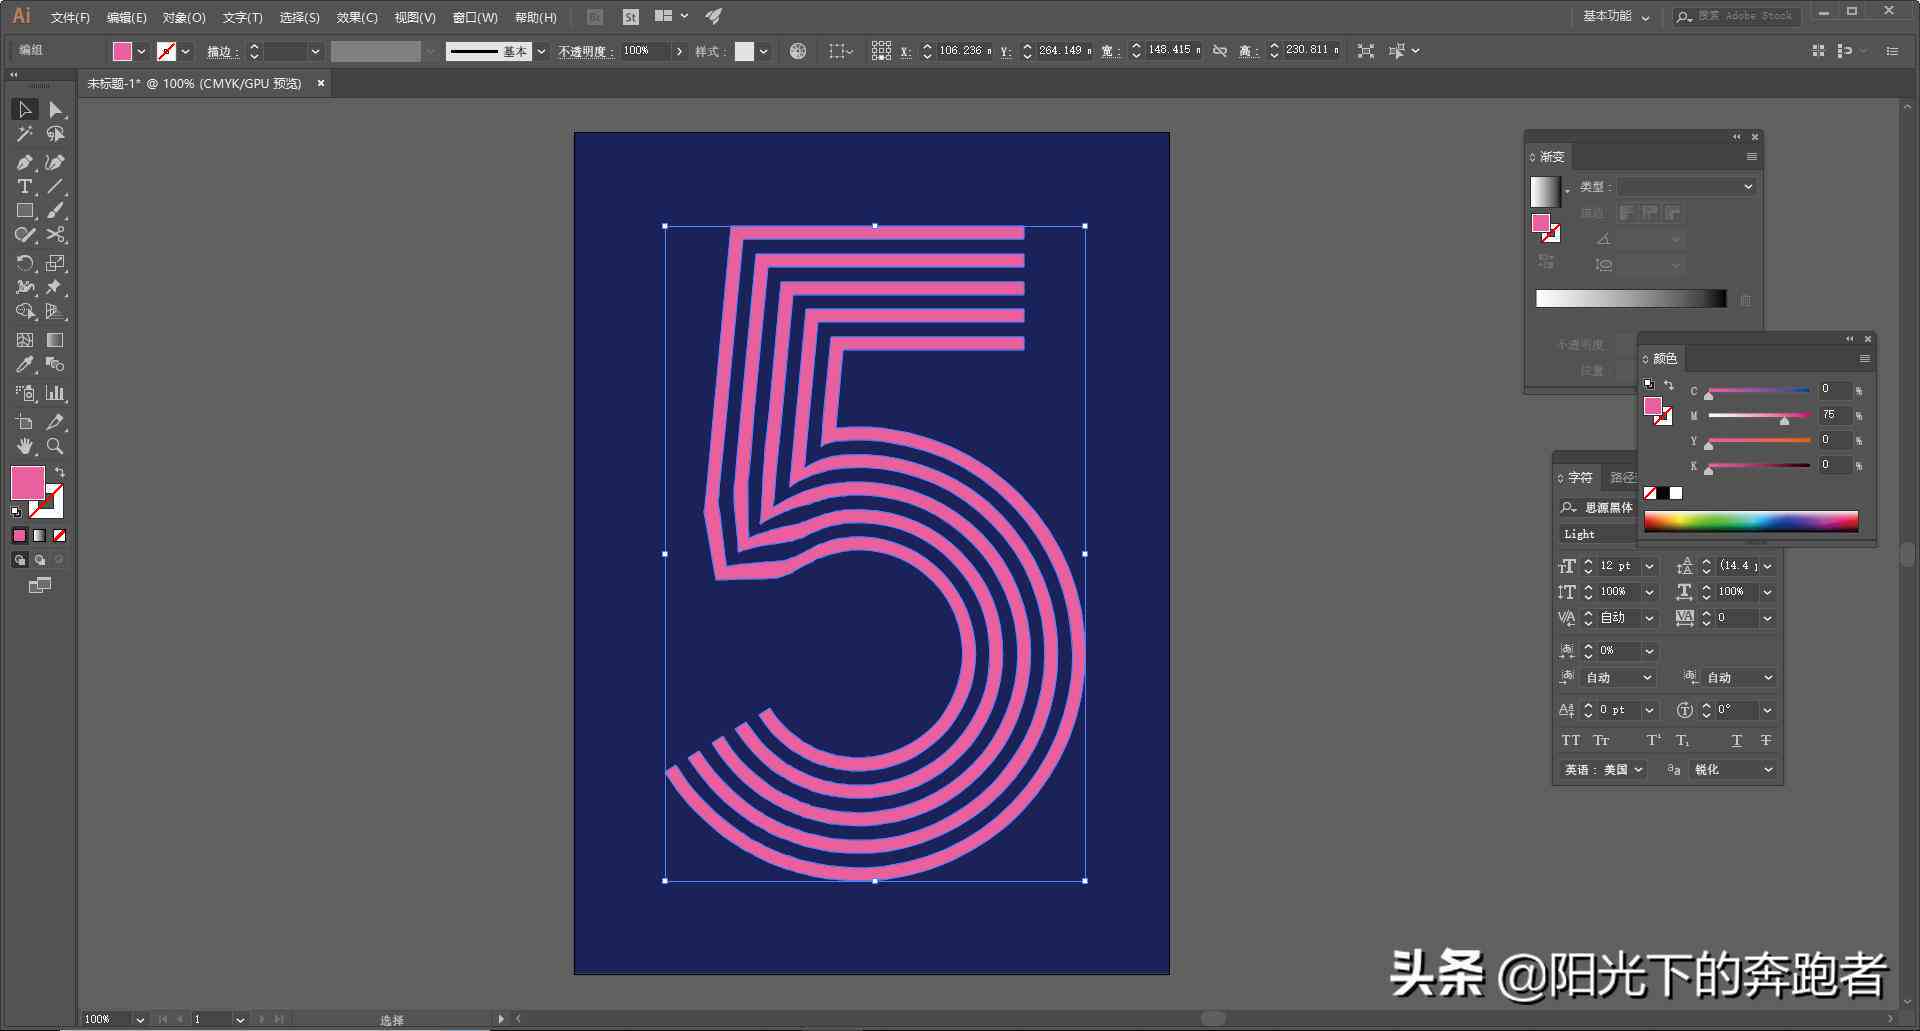
Task: Open the zoom level 100% dropdown
Action: (140, 1019)
